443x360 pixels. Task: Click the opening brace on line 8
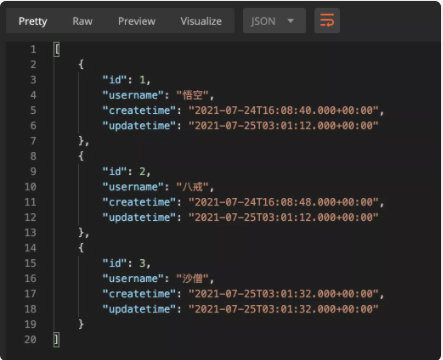81,156
